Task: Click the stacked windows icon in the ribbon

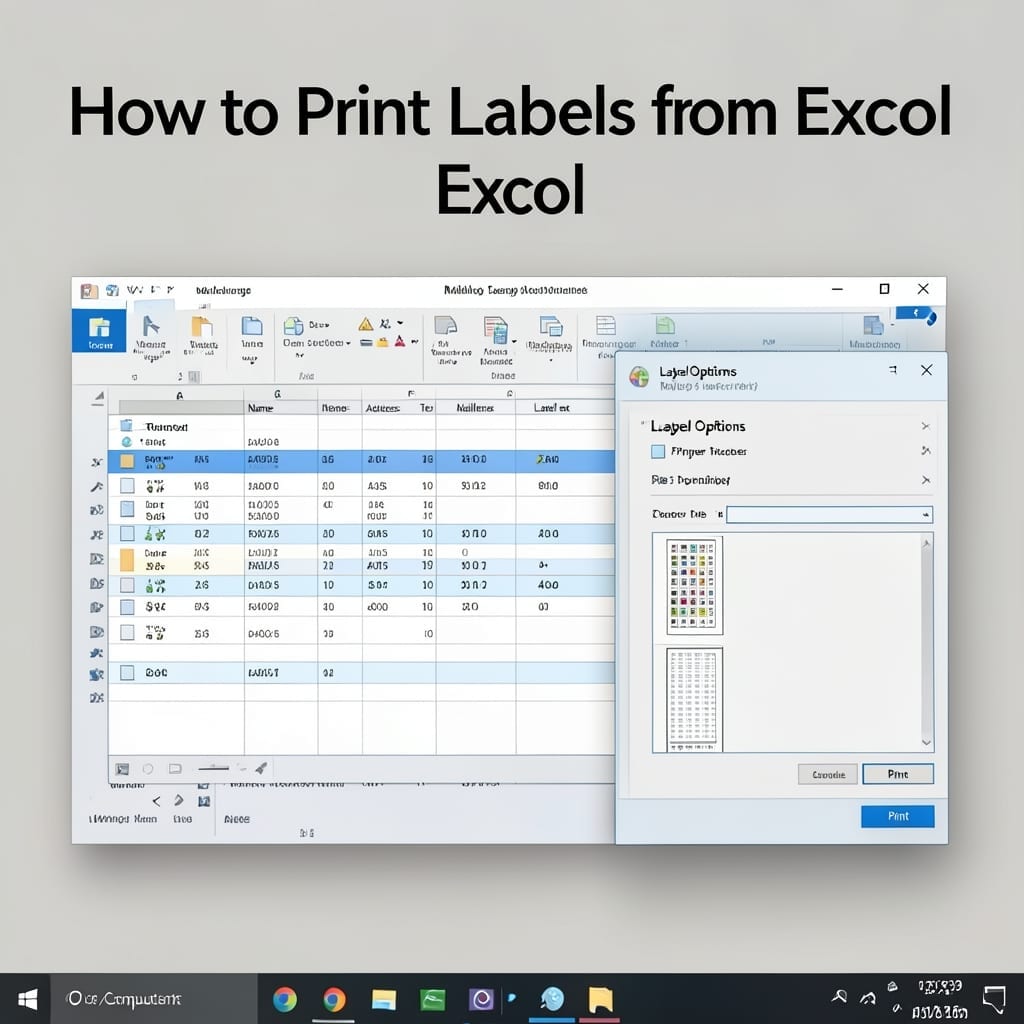Action: coord(551,326)
